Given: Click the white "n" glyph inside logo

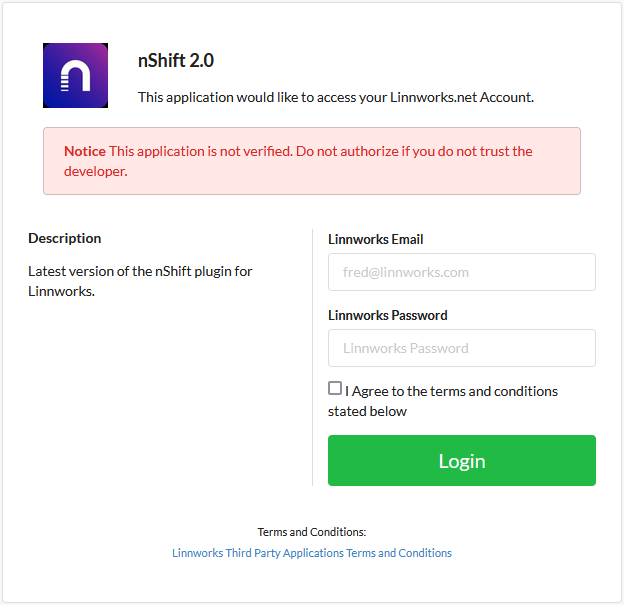Looking at the screenshot, I should pos(76,76).
